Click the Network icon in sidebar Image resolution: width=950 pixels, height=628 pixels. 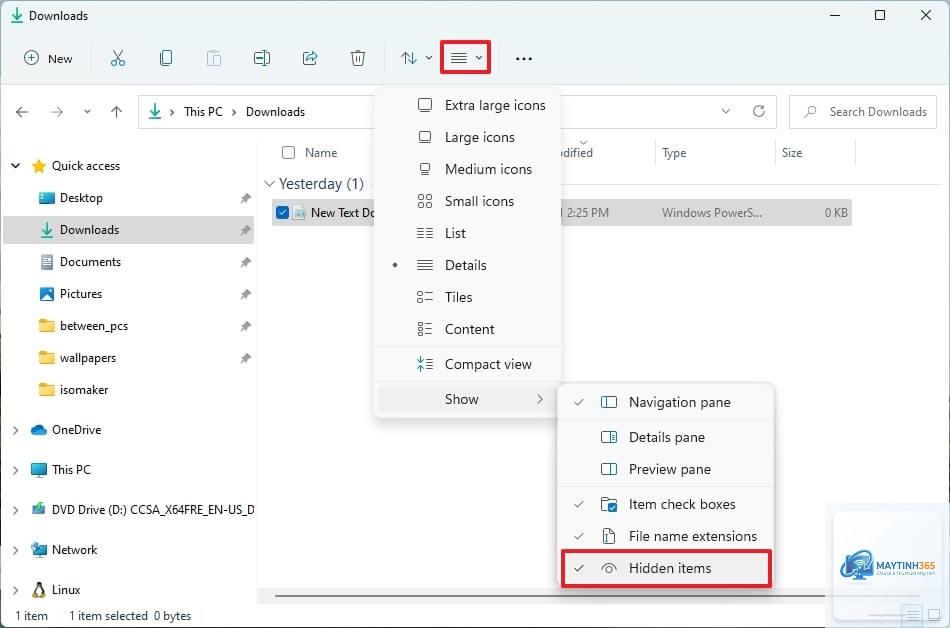click(39, 550)
